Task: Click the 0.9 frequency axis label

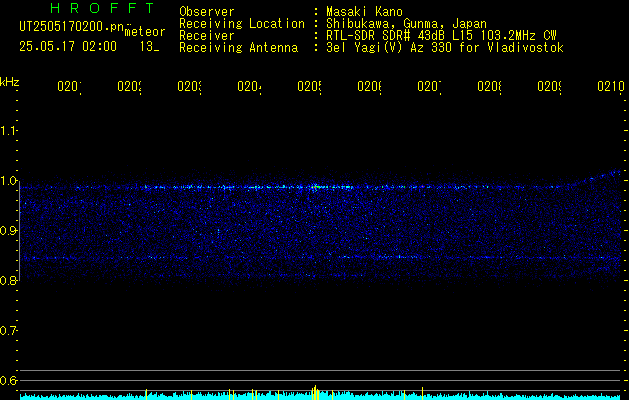Action: (8, 230)
